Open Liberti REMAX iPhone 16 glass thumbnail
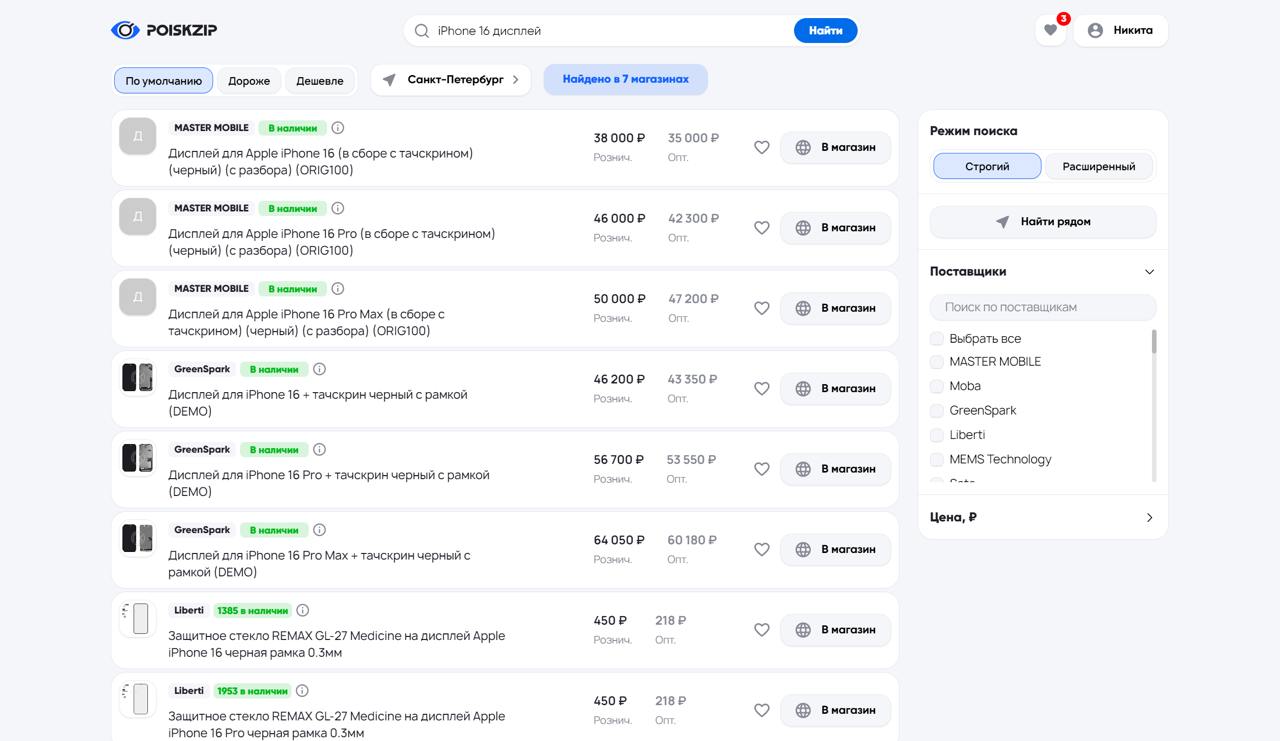The height and width of the screenshot is (741, 1280). pyautogui.click(x=138, y=618)
